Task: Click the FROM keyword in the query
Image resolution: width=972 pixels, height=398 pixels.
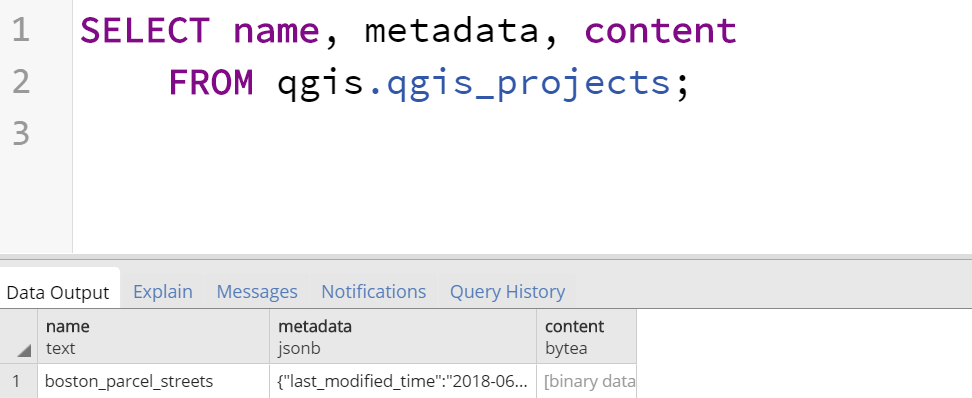Action: [211, 82]
